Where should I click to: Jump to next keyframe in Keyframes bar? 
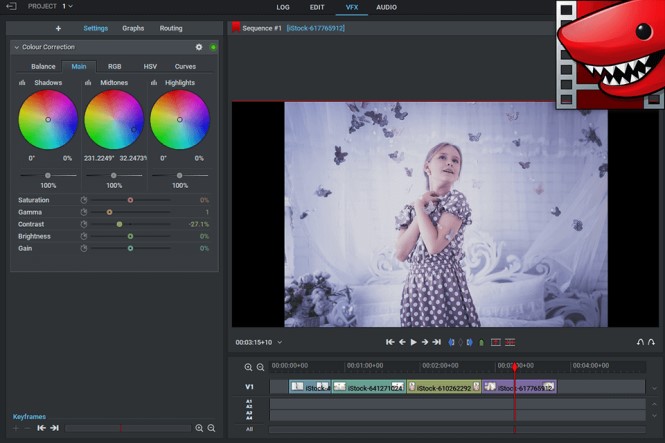point(55,428)
